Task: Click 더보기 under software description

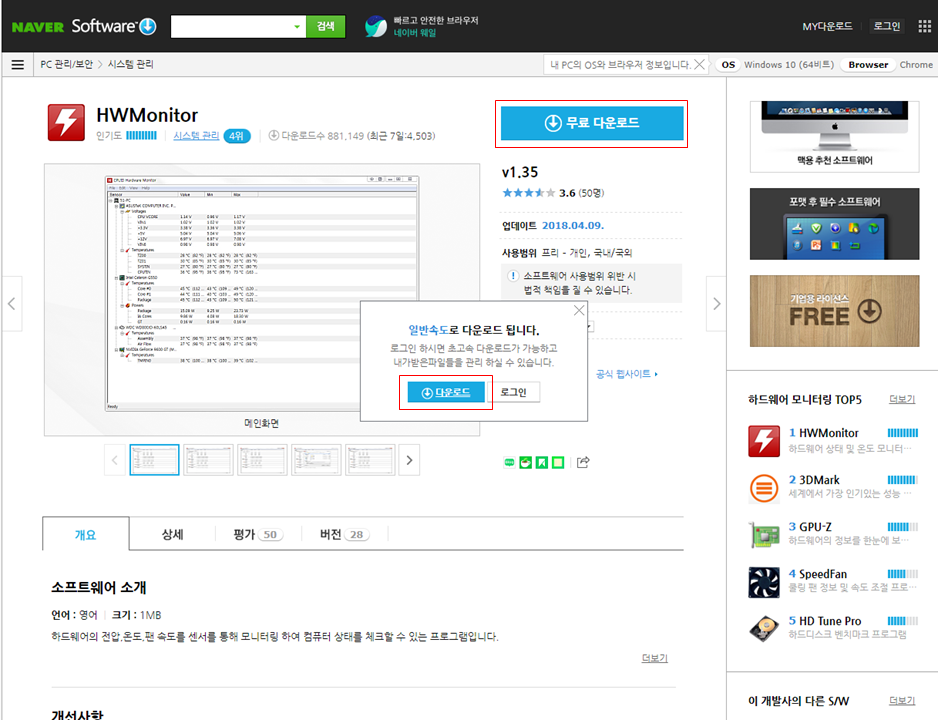Action: tap(654, 658)
